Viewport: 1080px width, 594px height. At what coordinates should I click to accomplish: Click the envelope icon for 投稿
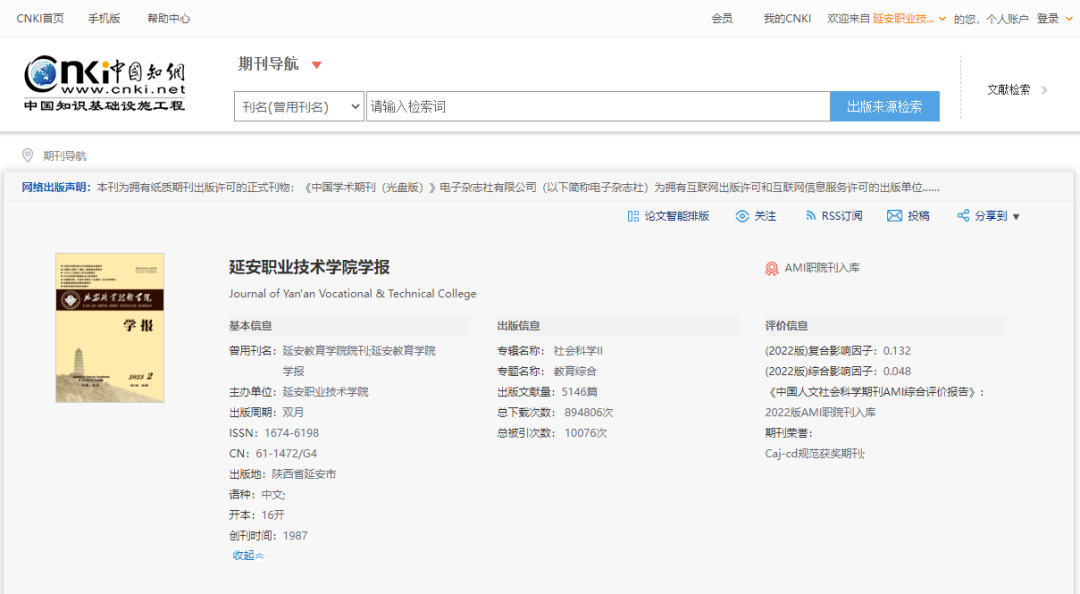(x=894, y=216)
